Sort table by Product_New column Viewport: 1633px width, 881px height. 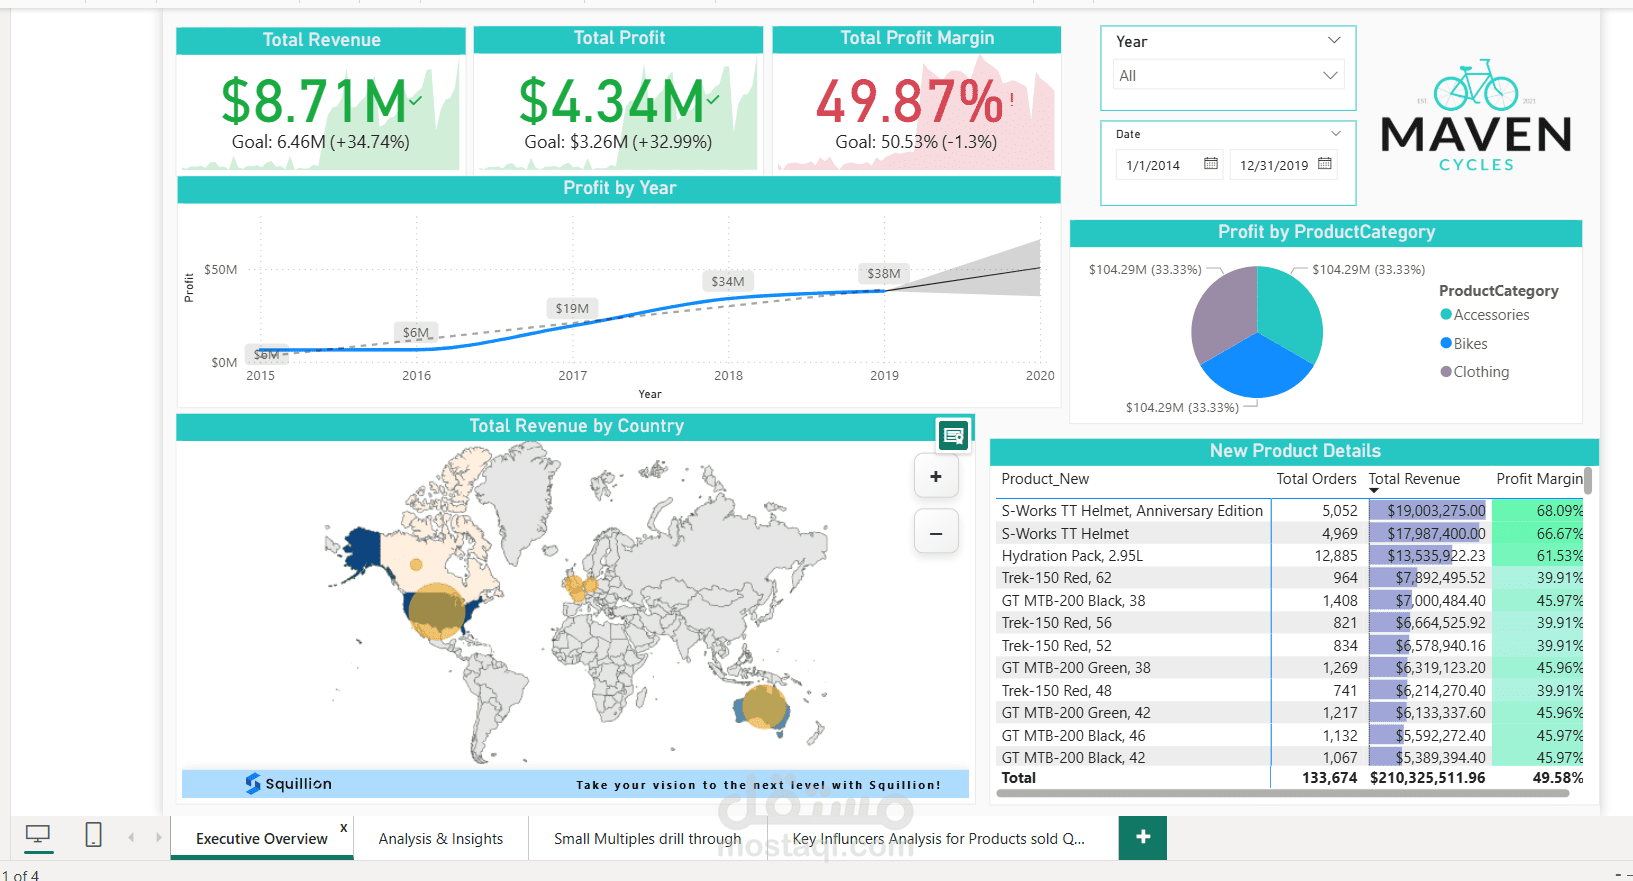(1045, 479)
